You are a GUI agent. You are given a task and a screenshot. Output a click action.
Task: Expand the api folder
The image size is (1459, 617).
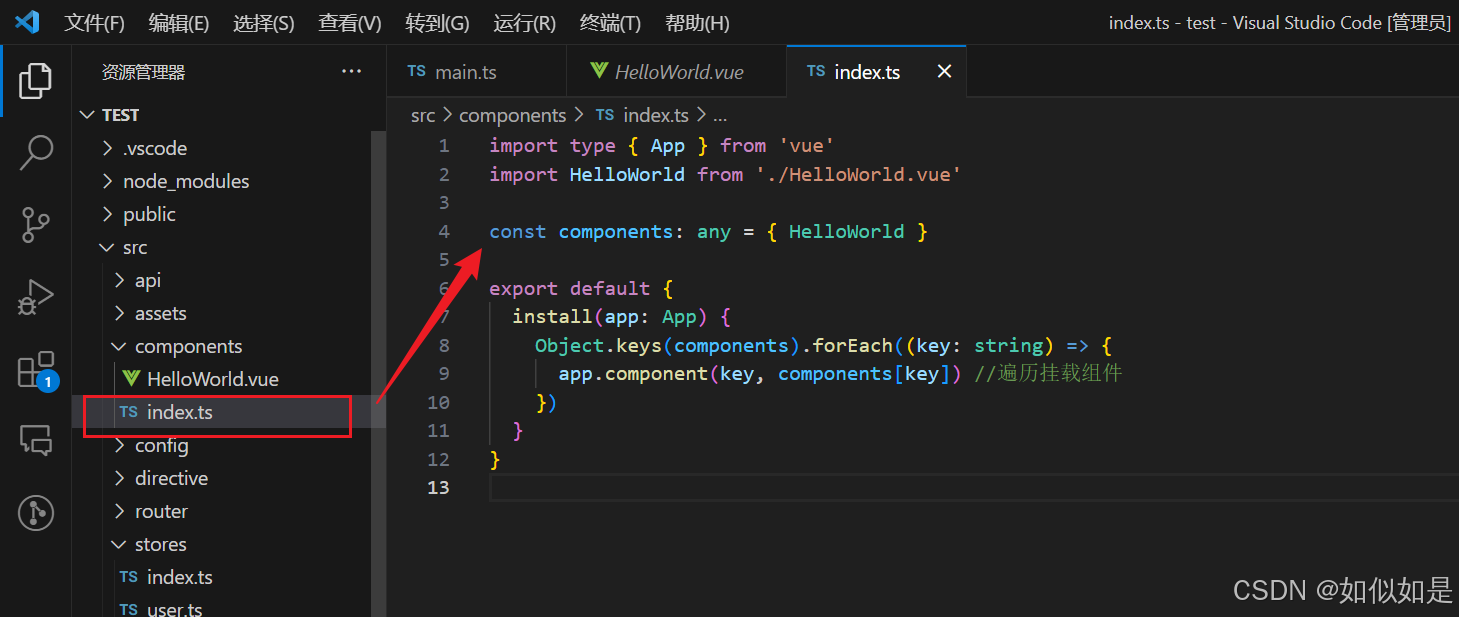tap(120, 280)
